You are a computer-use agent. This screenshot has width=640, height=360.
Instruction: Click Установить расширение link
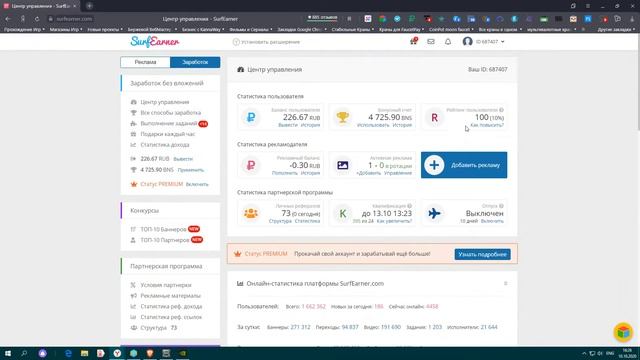[x=266, y=42]
